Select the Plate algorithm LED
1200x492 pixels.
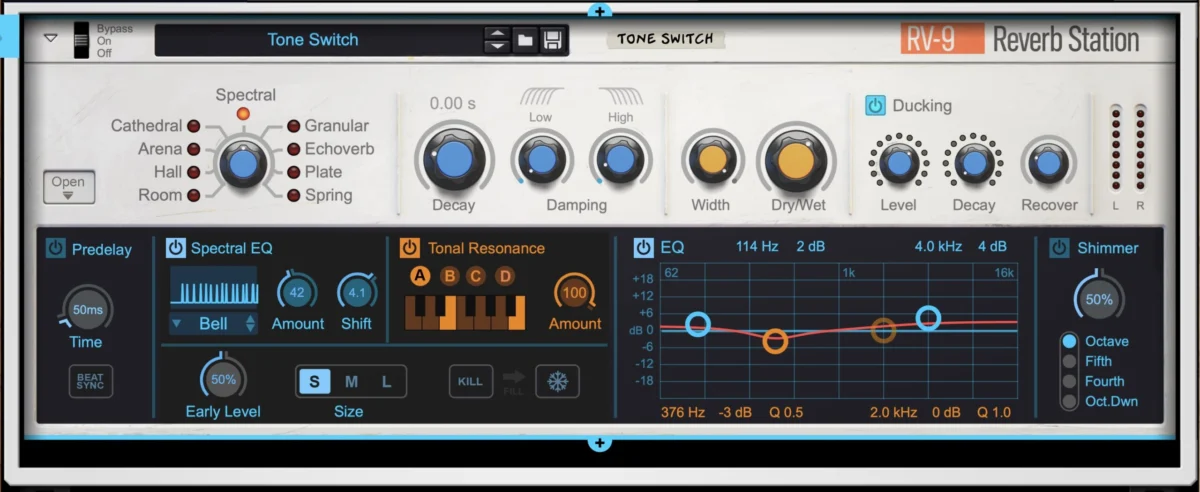coord(294,173)
